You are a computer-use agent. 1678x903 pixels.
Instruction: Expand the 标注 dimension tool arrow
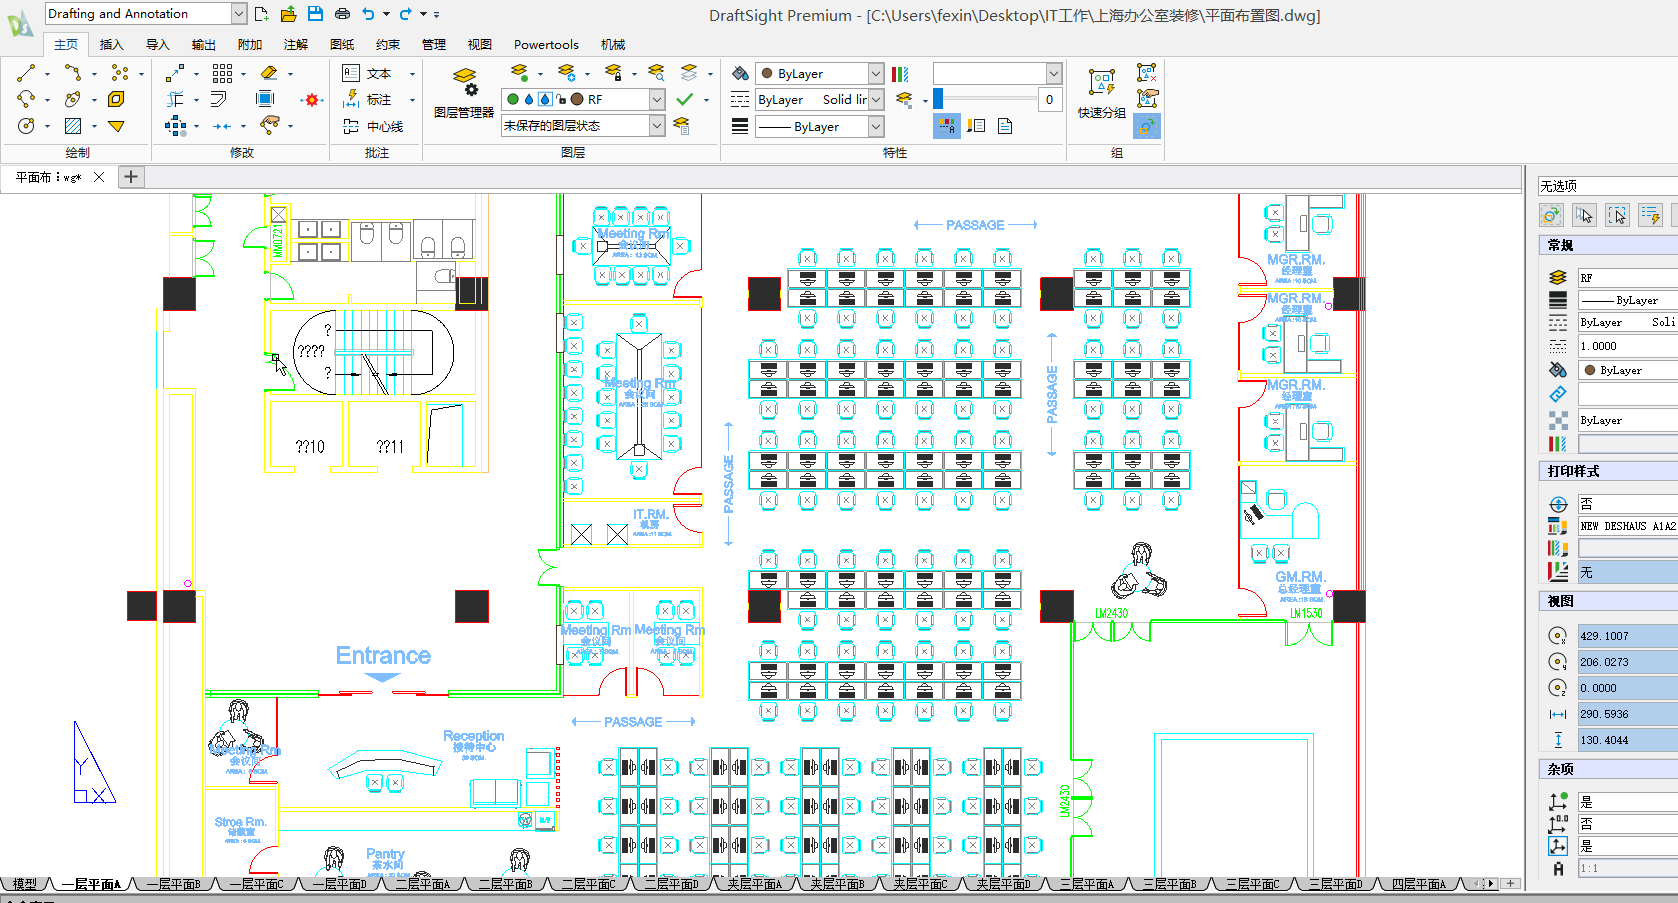tap(412, 99)
